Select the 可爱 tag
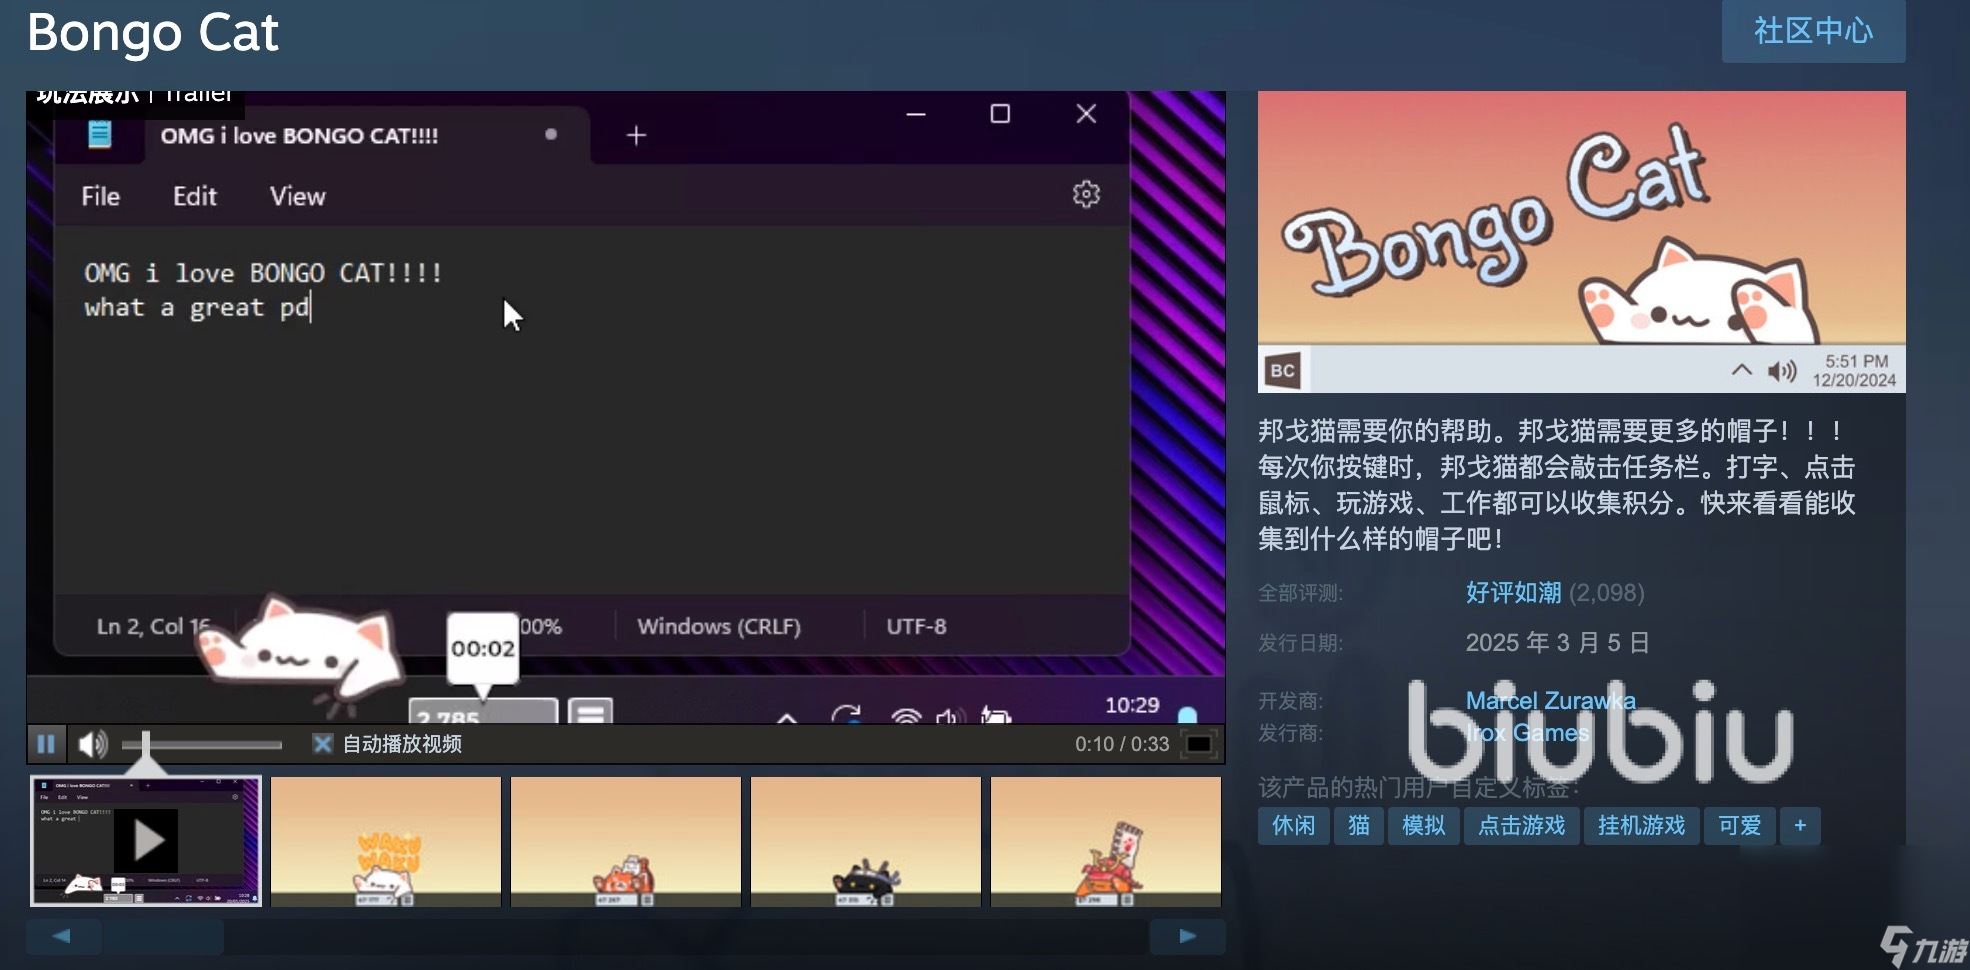Viewport: 1970px width, 970px height. (1739, 826)
